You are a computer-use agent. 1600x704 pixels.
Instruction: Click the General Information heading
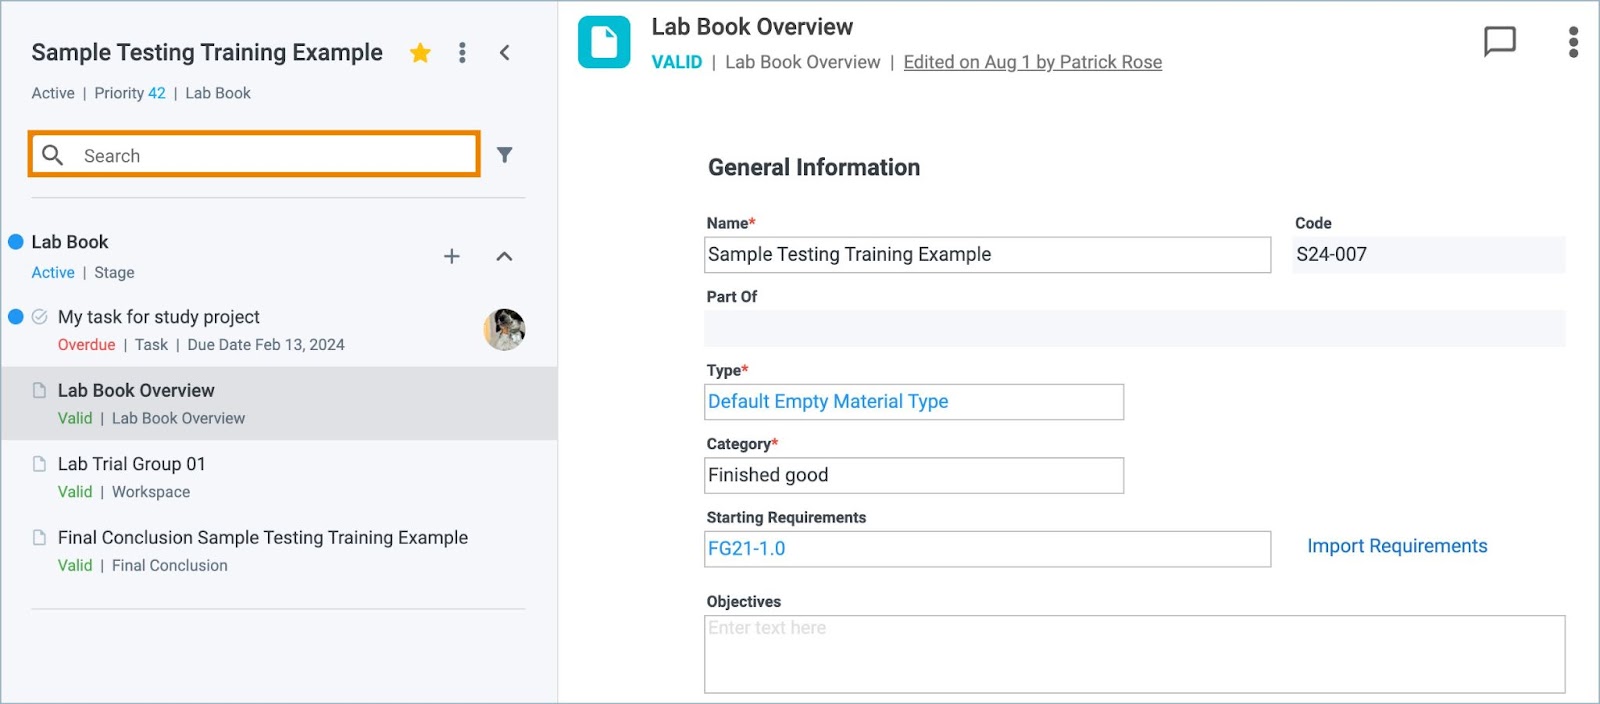[814, 168]
